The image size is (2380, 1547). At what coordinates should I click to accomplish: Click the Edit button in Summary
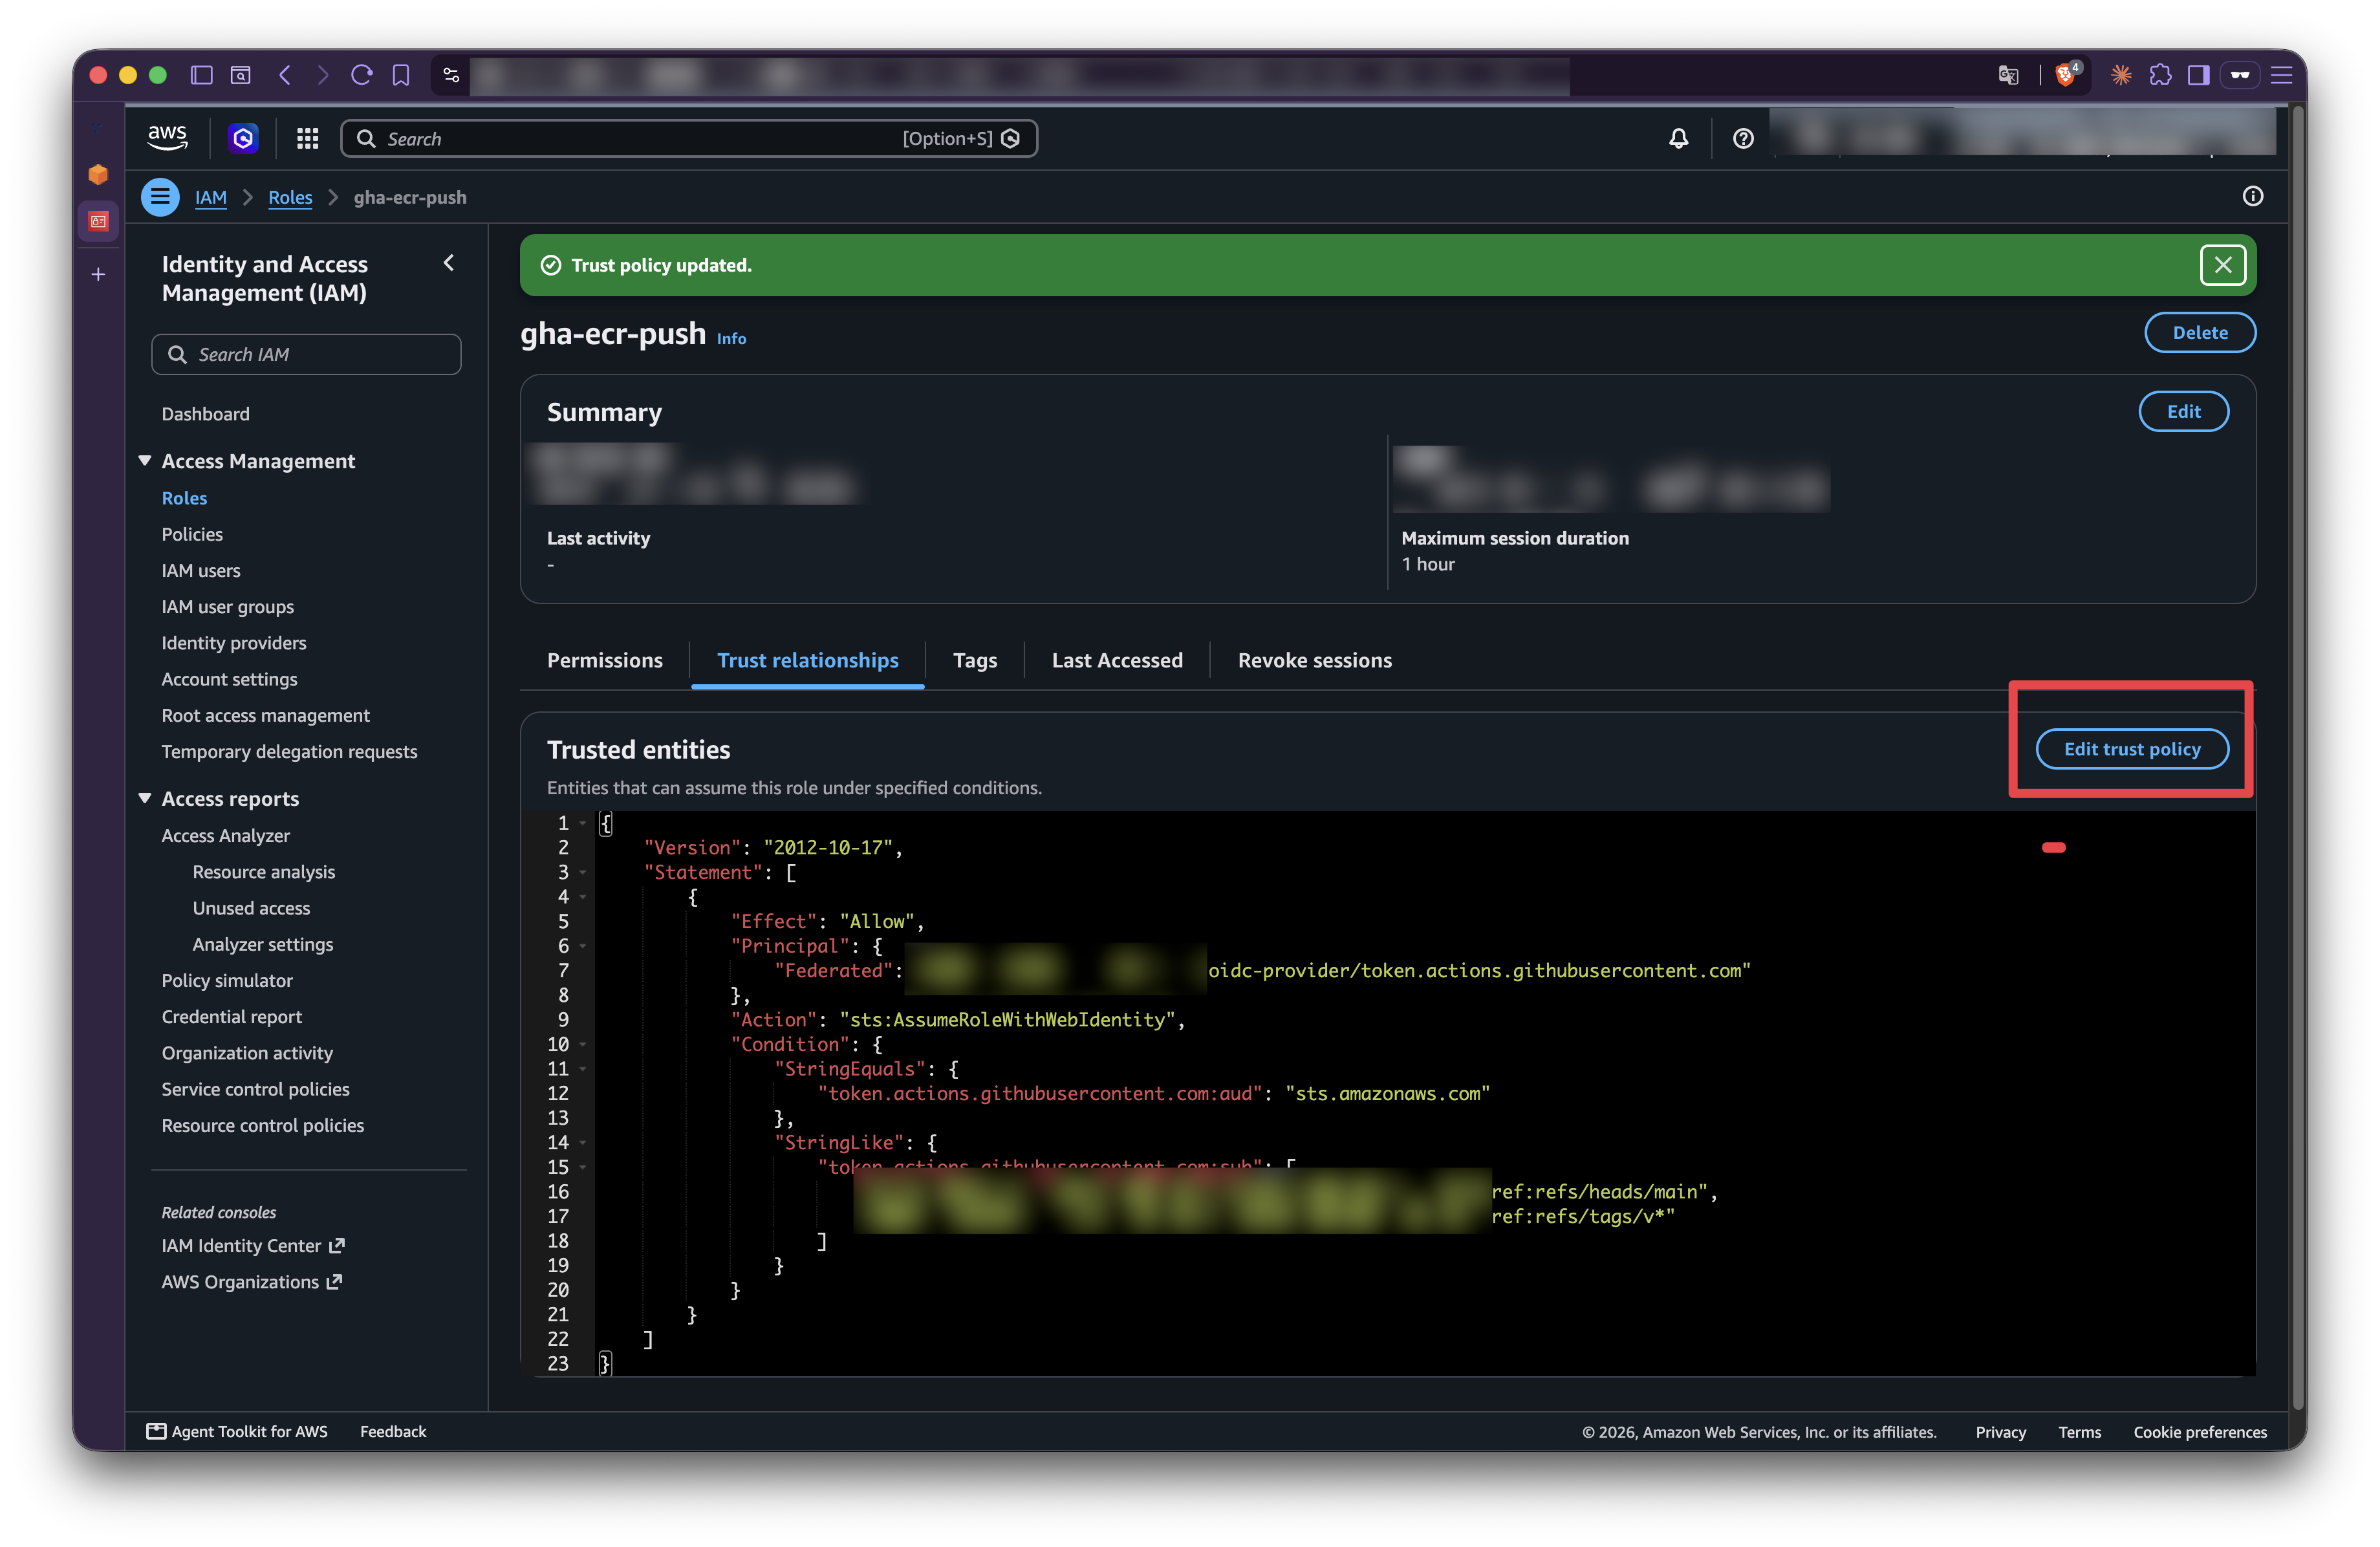point(2184,411)
